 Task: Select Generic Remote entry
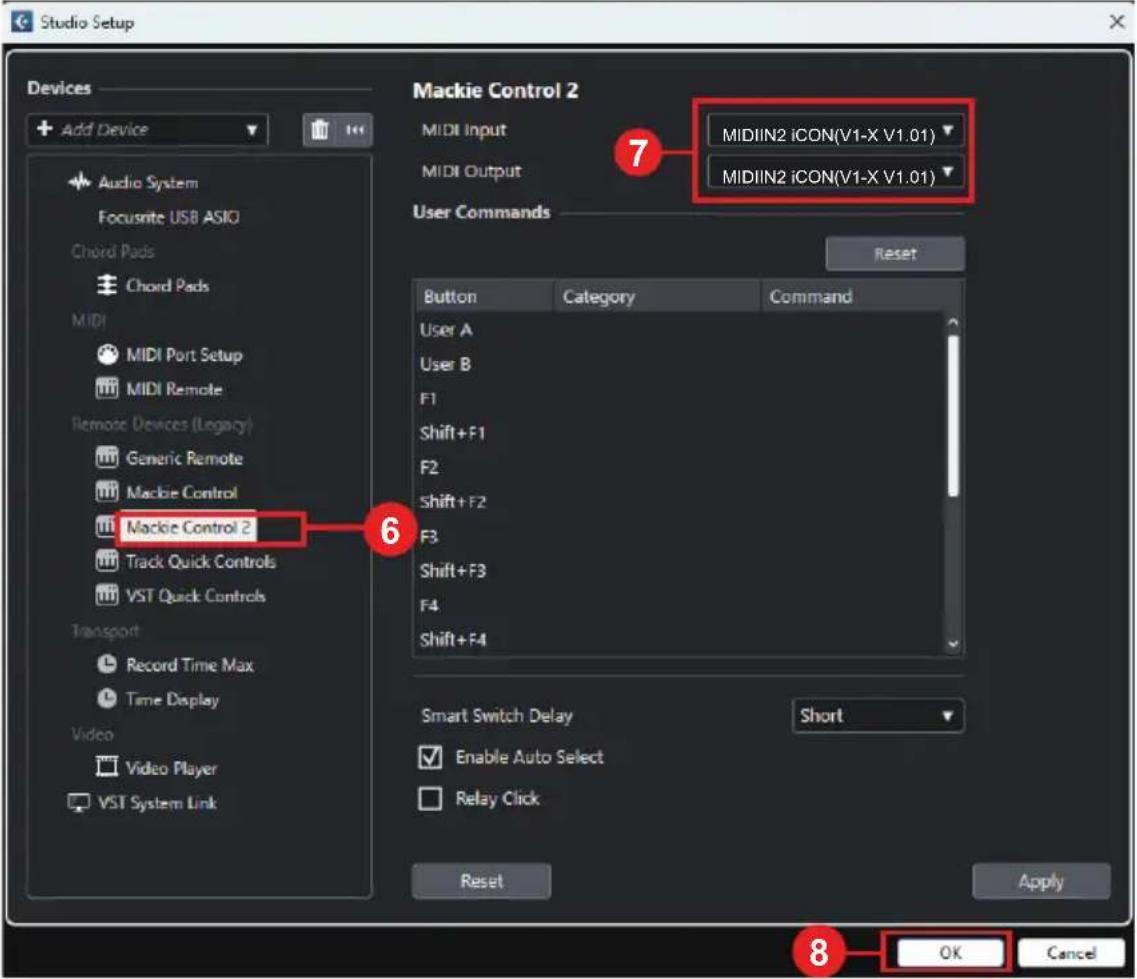coord(184,458)
